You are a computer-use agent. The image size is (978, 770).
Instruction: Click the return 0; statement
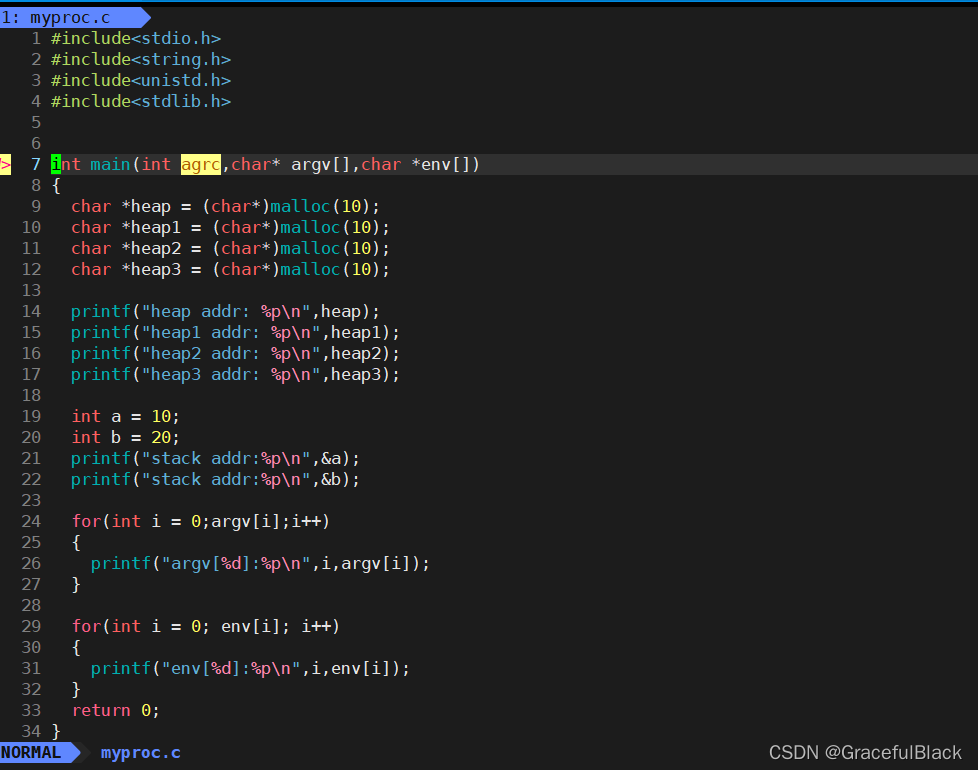tap(115, 711)
